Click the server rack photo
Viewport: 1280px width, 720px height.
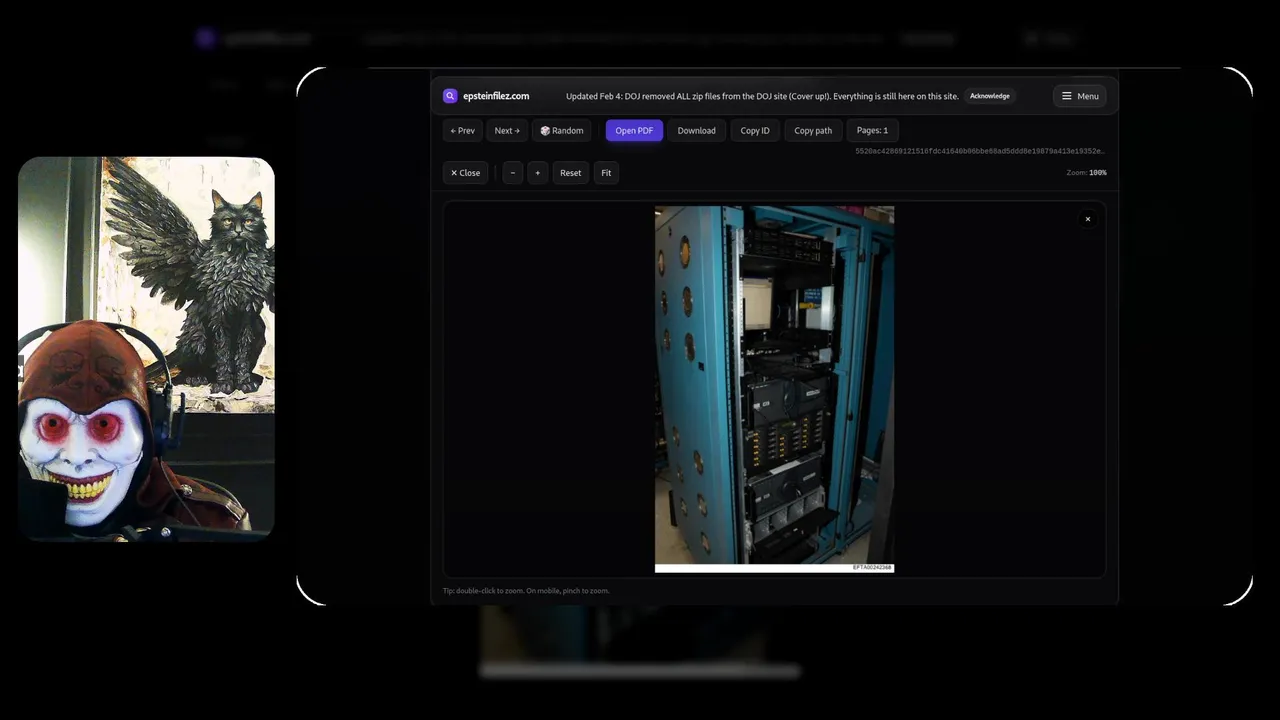(x=774, y=389)
